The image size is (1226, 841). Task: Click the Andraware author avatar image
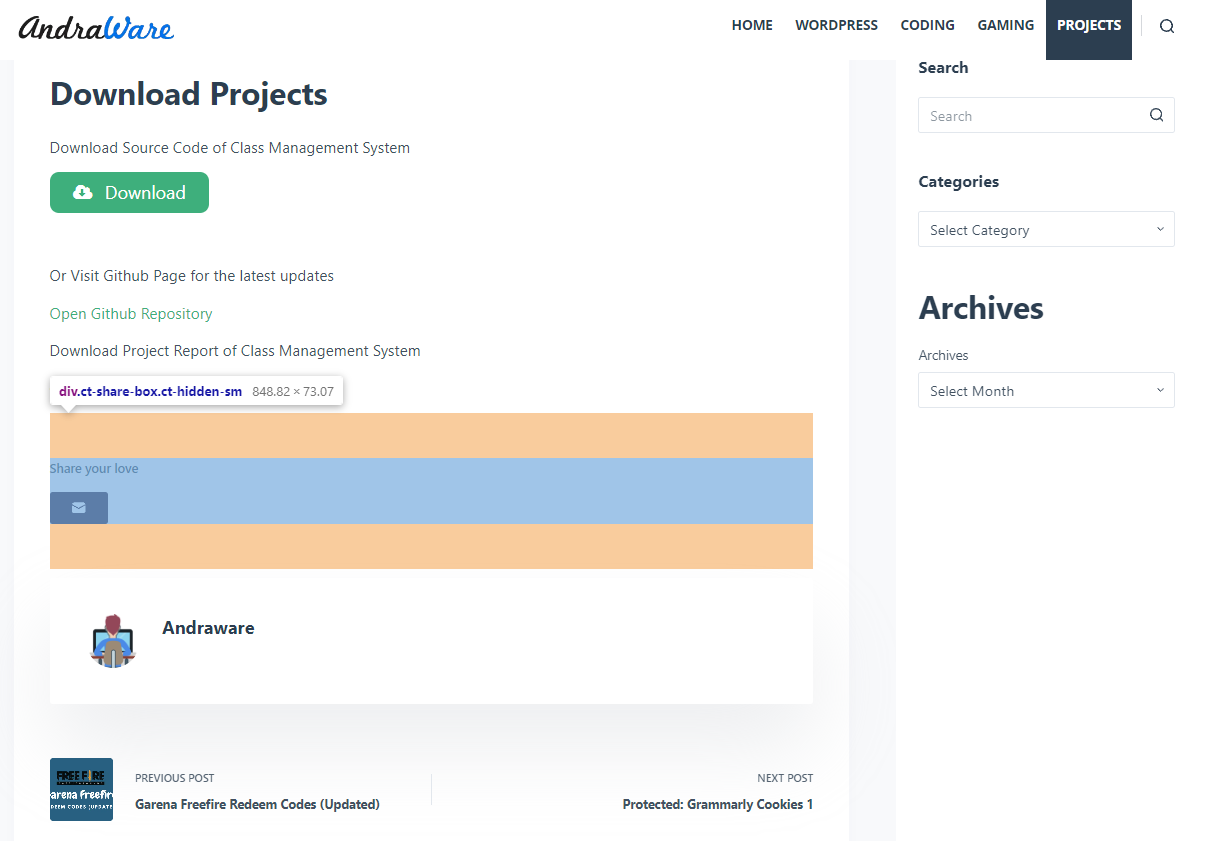pos(113,641)
